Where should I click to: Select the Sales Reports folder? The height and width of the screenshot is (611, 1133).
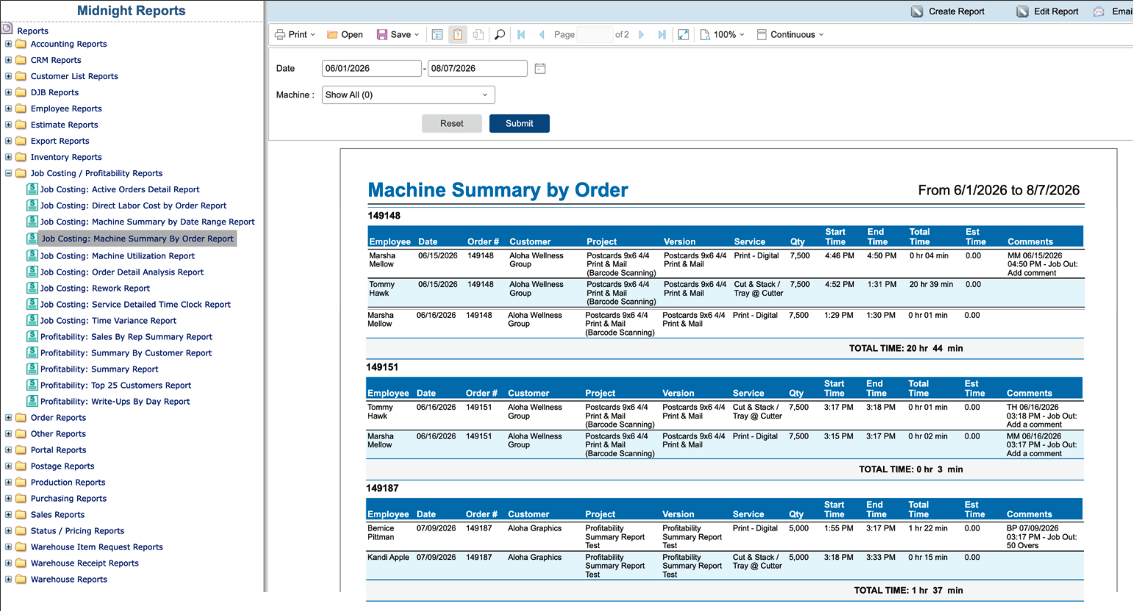[57, 515]
